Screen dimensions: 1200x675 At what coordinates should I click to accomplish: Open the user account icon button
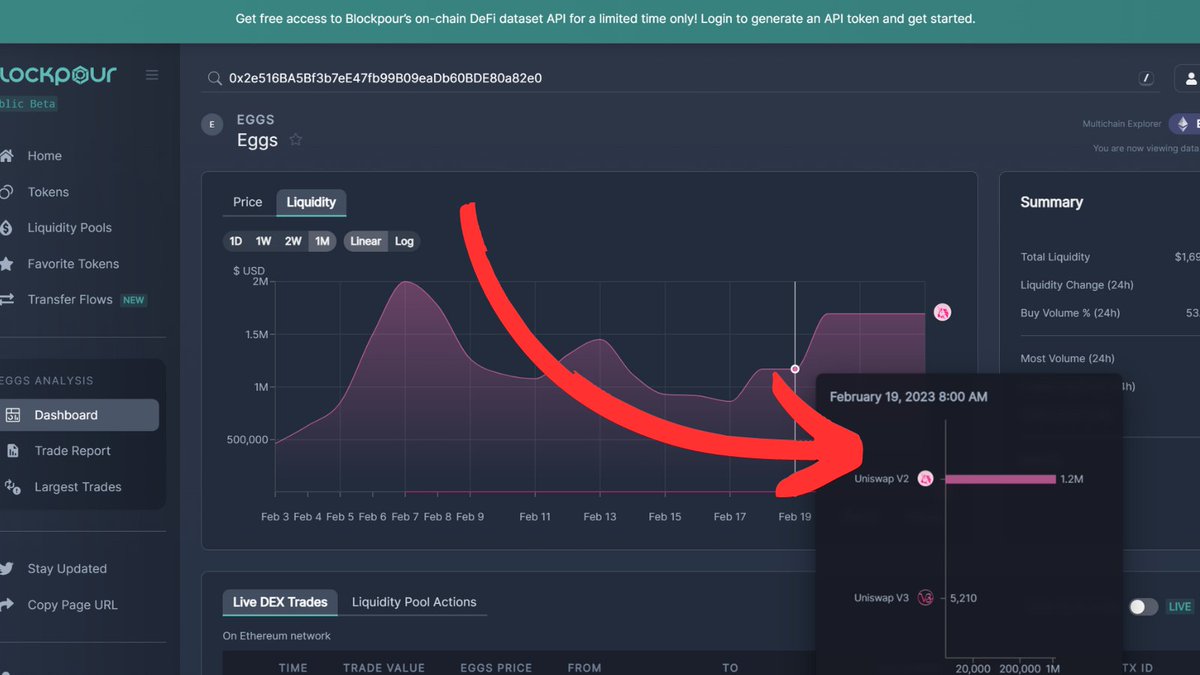[x=1188, y=78]
